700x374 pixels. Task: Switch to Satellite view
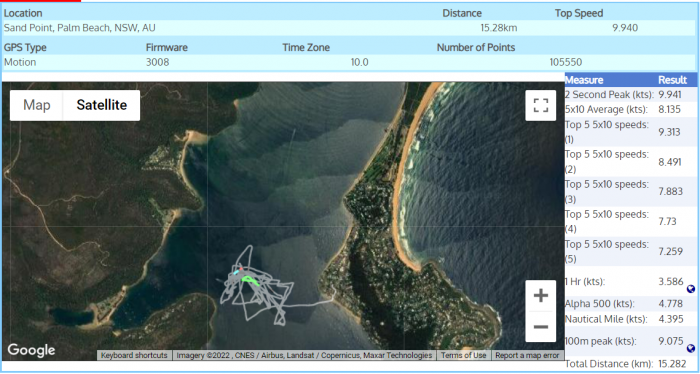[x=102, y=105]
